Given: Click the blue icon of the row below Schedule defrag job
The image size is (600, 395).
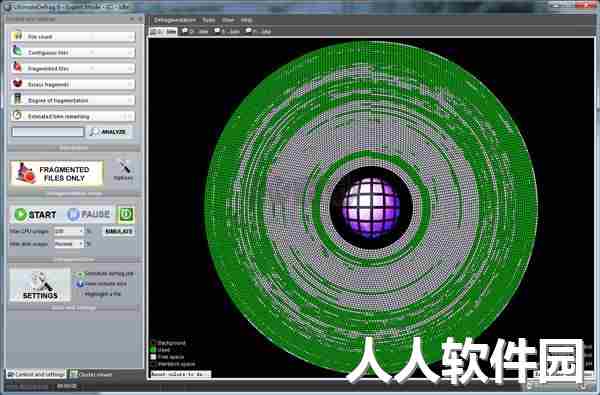Looking at the screenshot, I should pos(80,284).
